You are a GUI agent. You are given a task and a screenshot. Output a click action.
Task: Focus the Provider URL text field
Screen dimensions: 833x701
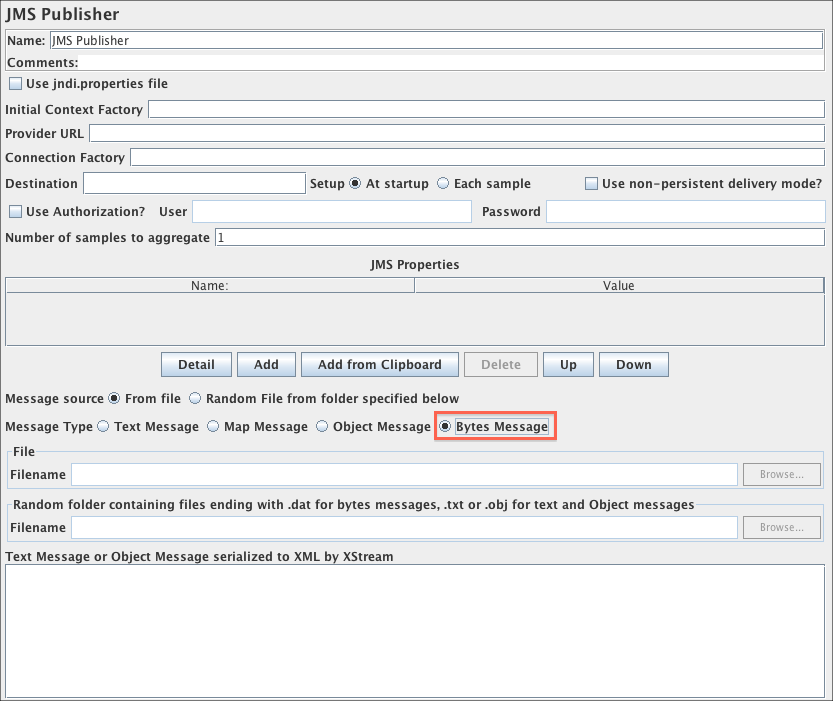[457, 133]
